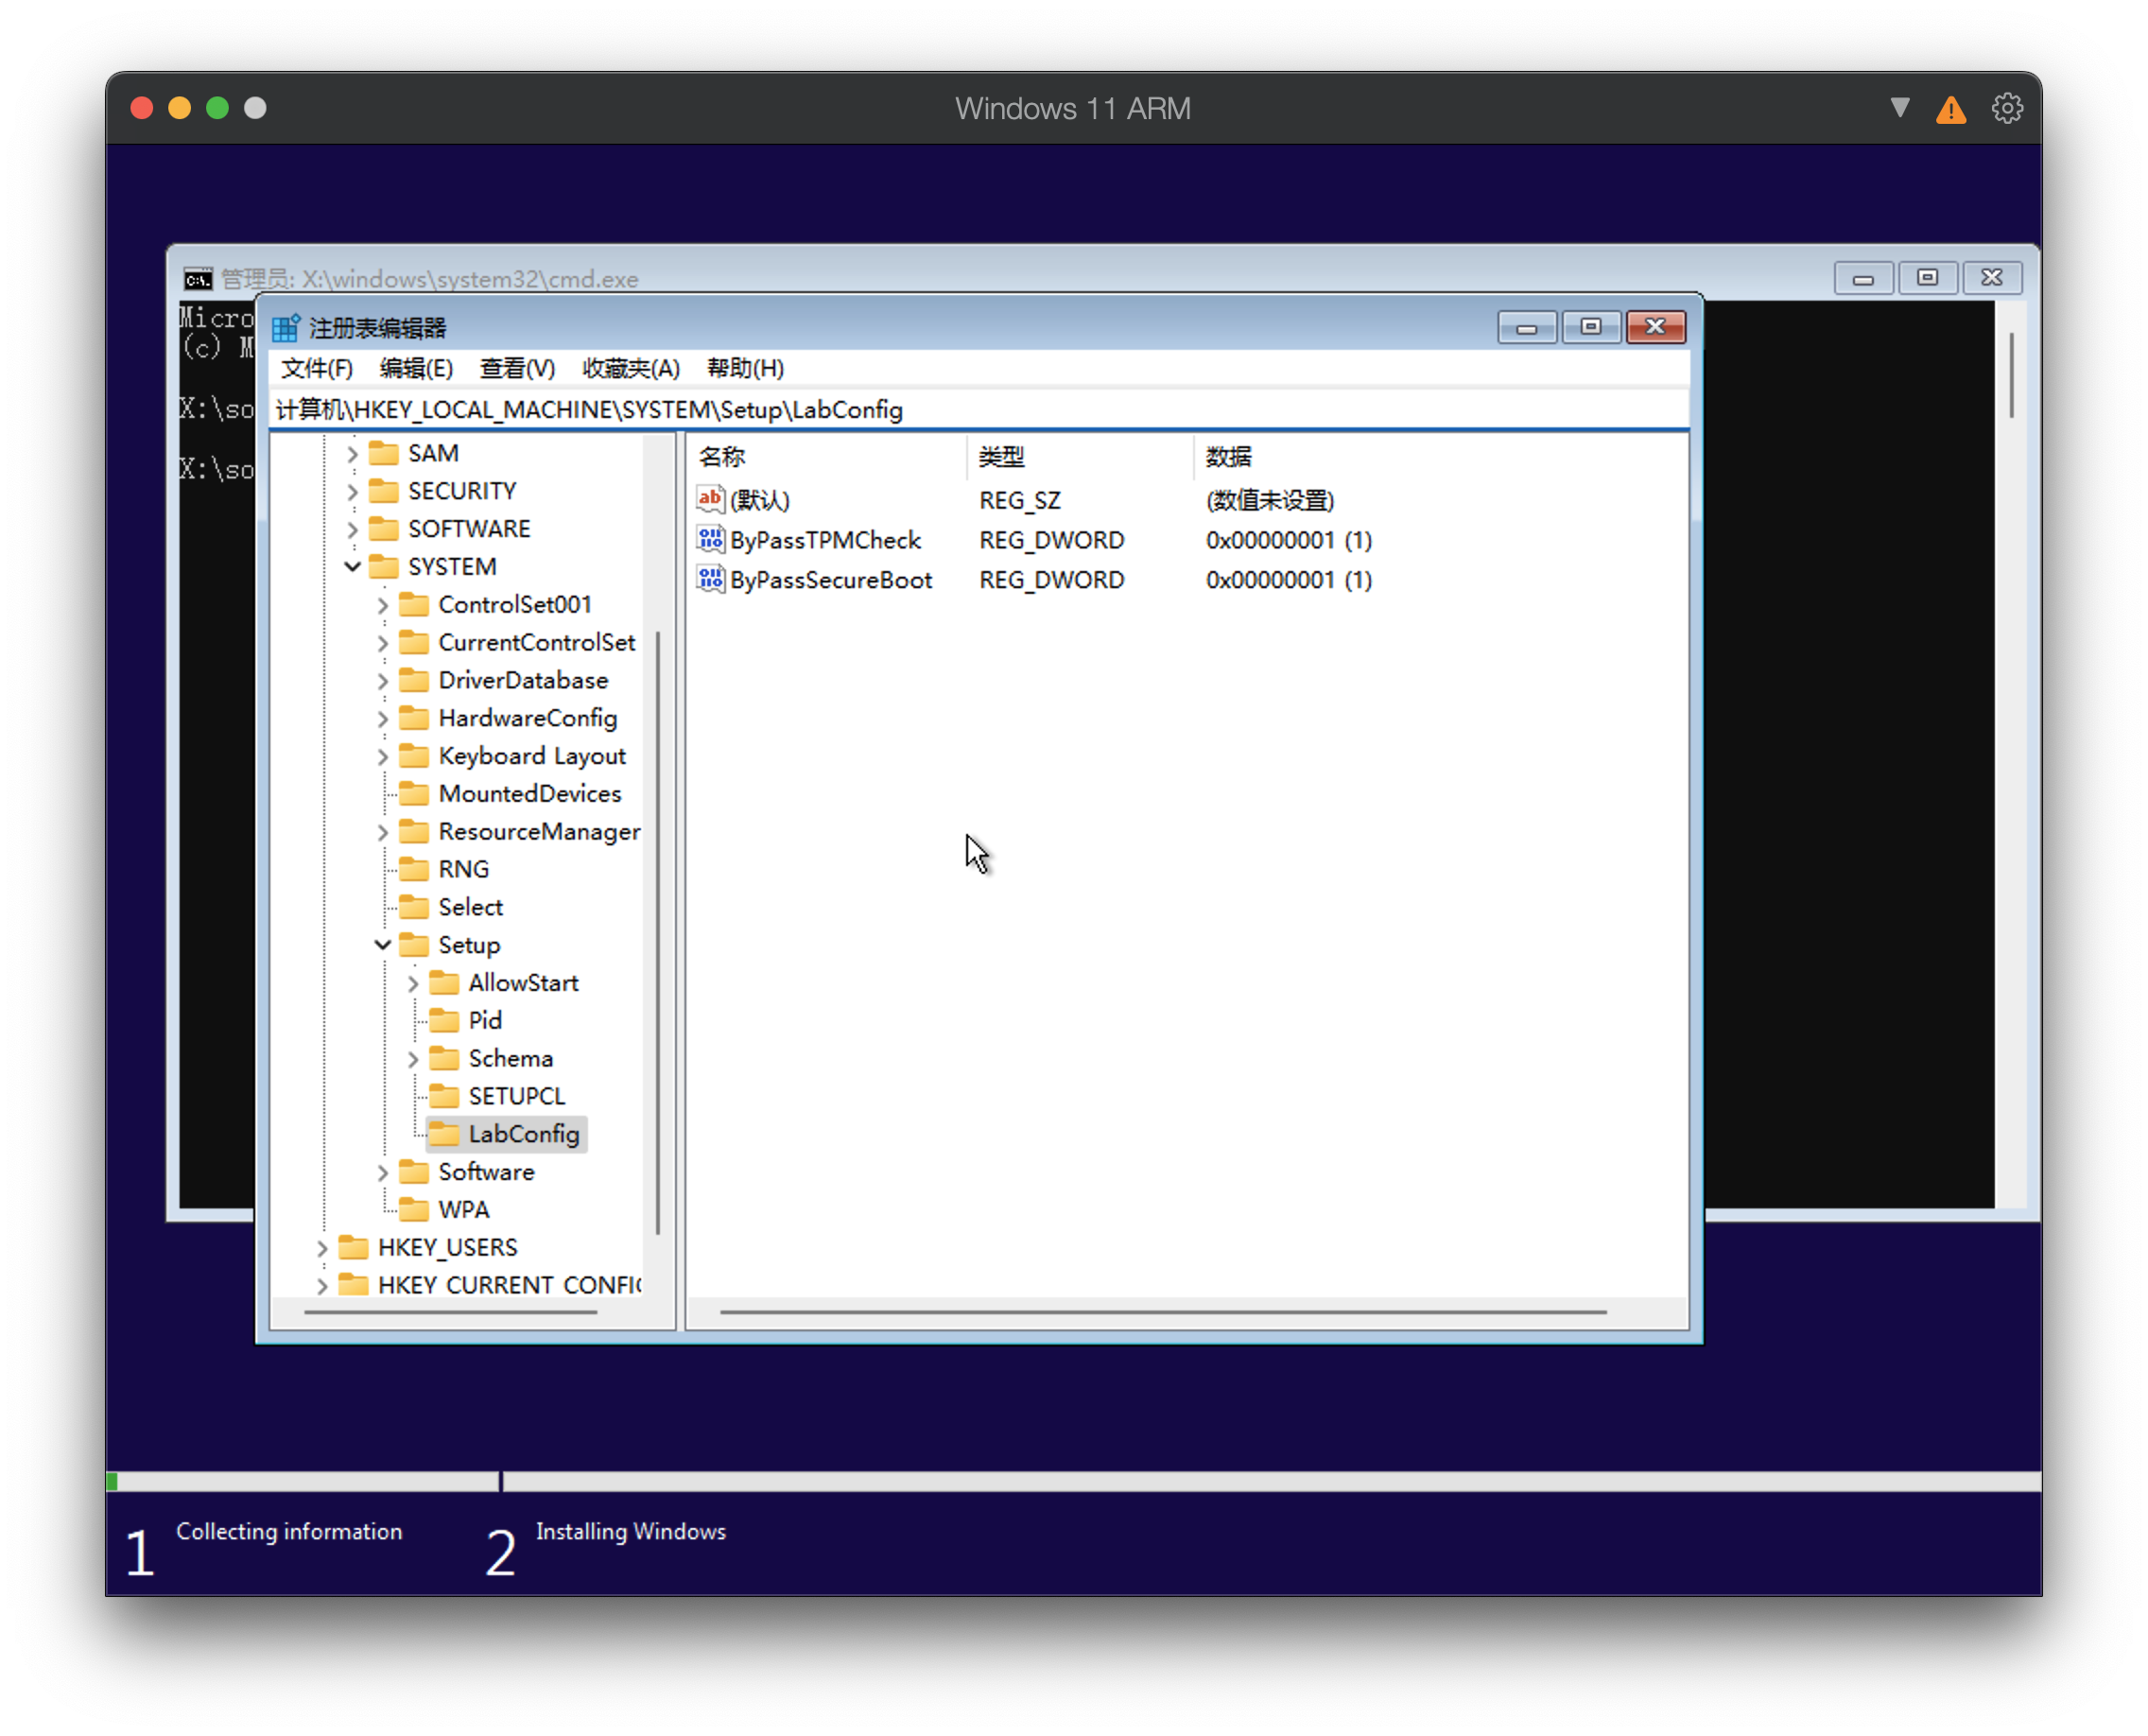2148x1736 pixels.
Task: Open the 编辑(E) menu
Action: coord(416,368)
